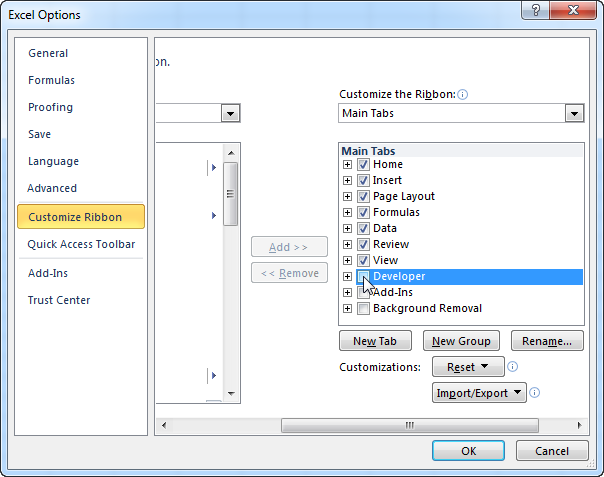This screenshot has height=477, width=604.
Task: Open the Add-Ins options category
Action: (48, 273)
